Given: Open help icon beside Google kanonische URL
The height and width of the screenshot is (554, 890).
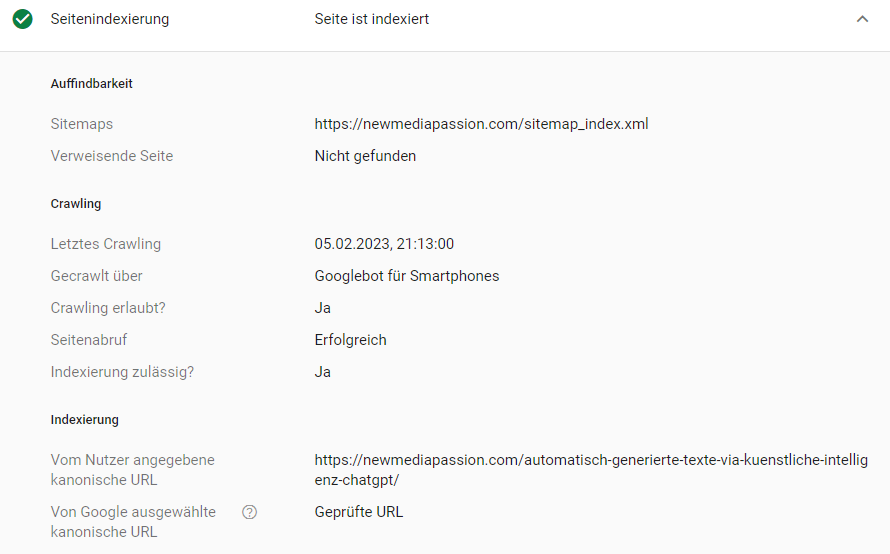Looking at the screenshot, I should point(249,512).
